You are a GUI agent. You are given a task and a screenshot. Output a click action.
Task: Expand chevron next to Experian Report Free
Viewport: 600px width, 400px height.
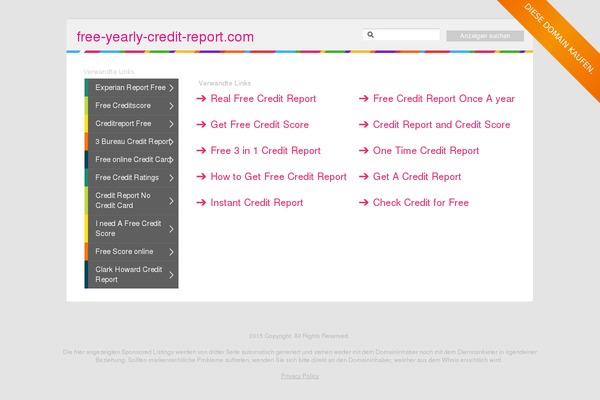(x=171, y=88)
